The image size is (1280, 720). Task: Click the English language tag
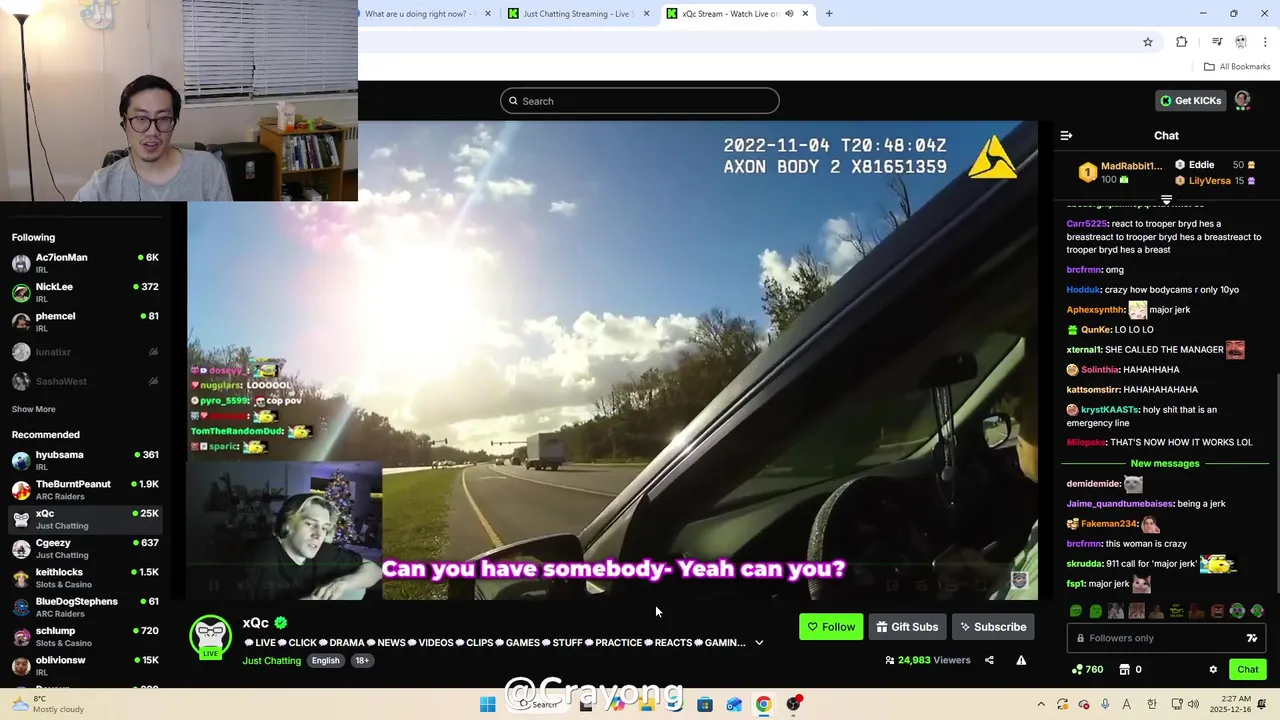click(325, 660)
